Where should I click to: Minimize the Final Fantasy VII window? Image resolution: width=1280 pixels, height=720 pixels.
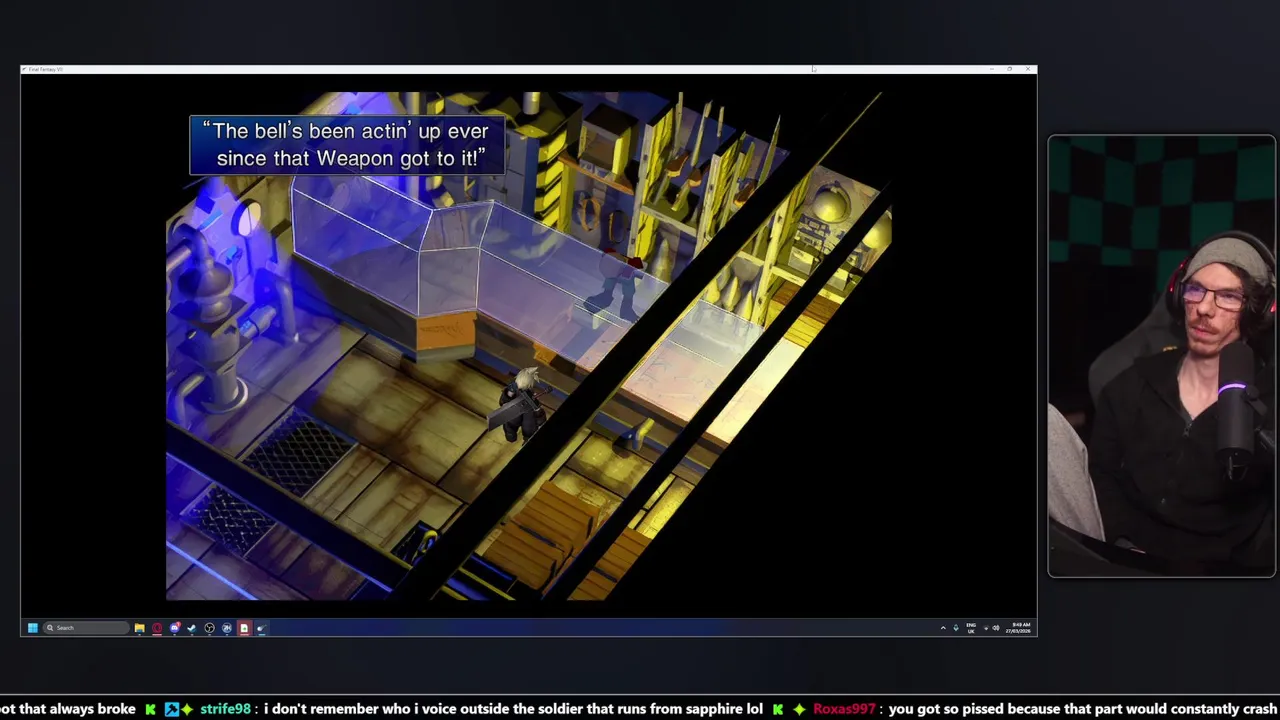click(991, 69)
